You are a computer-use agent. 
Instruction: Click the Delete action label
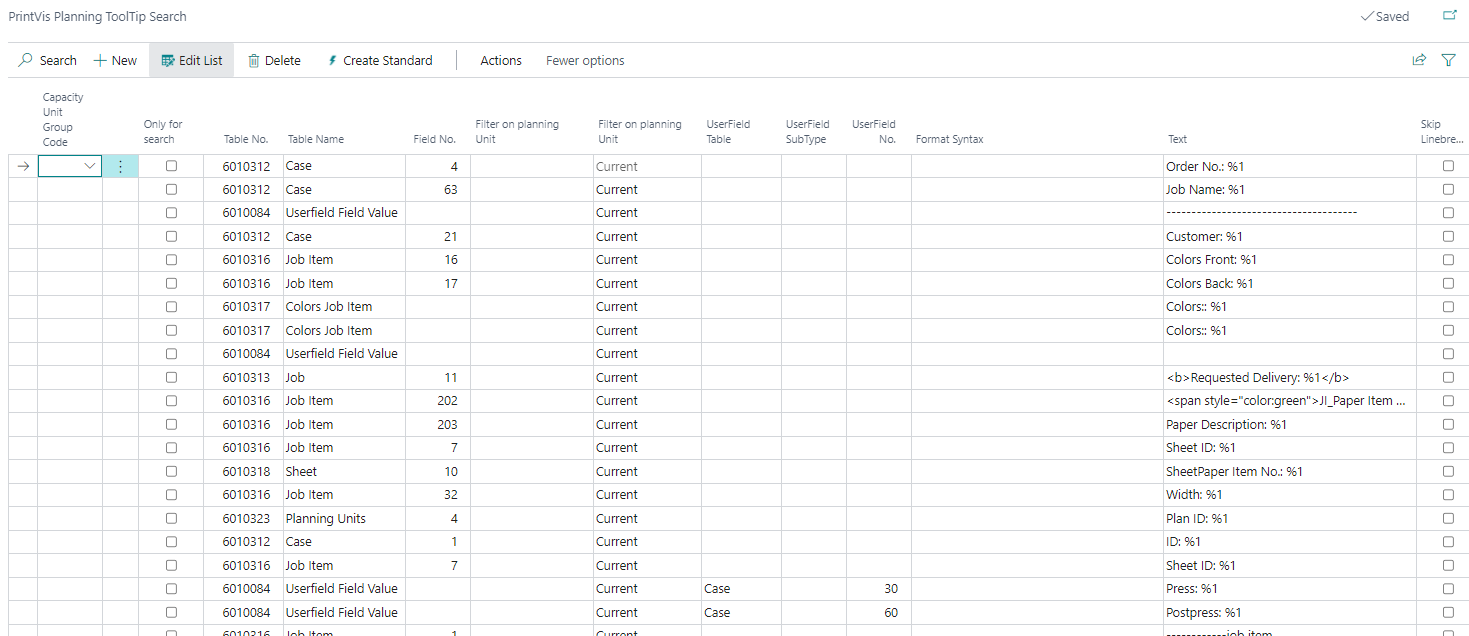pos(283,61)
